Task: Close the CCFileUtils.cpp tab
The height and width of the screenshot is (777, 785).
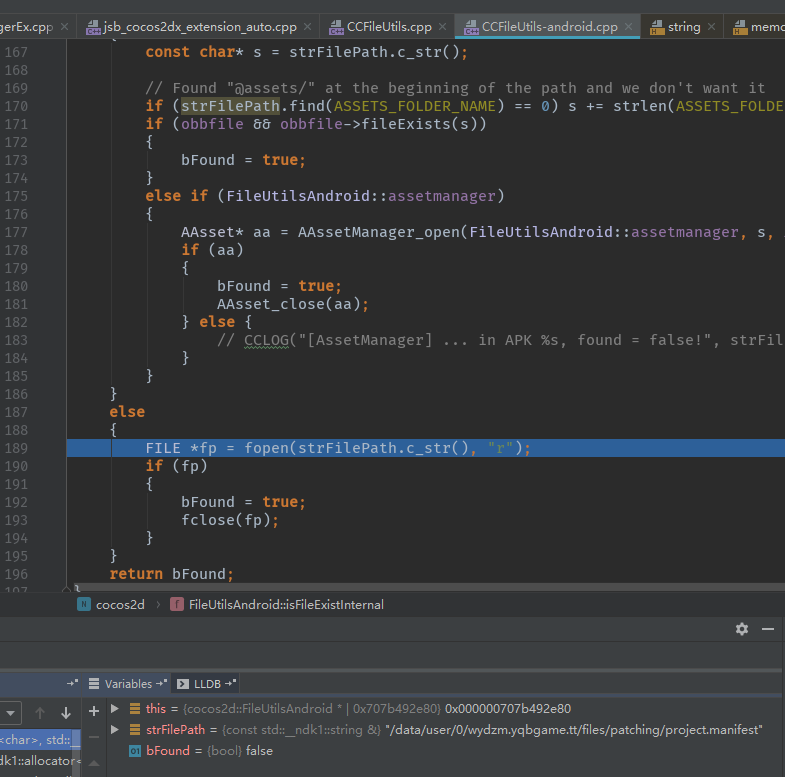Action: pyautogui.click(x=444, y=27)
